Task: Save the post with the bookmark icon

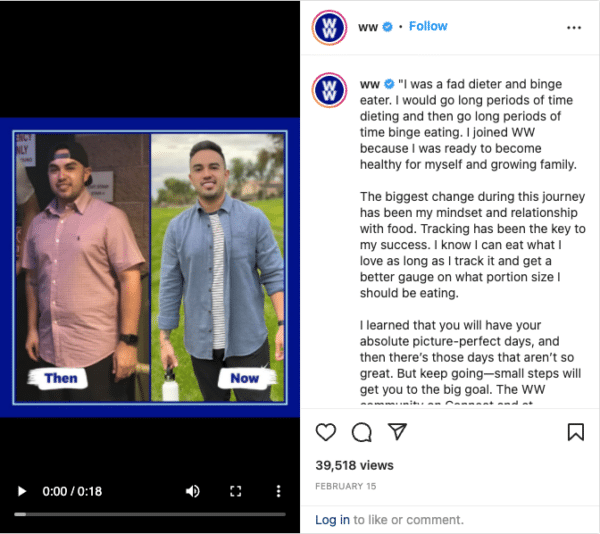Action: click(576, 432)
